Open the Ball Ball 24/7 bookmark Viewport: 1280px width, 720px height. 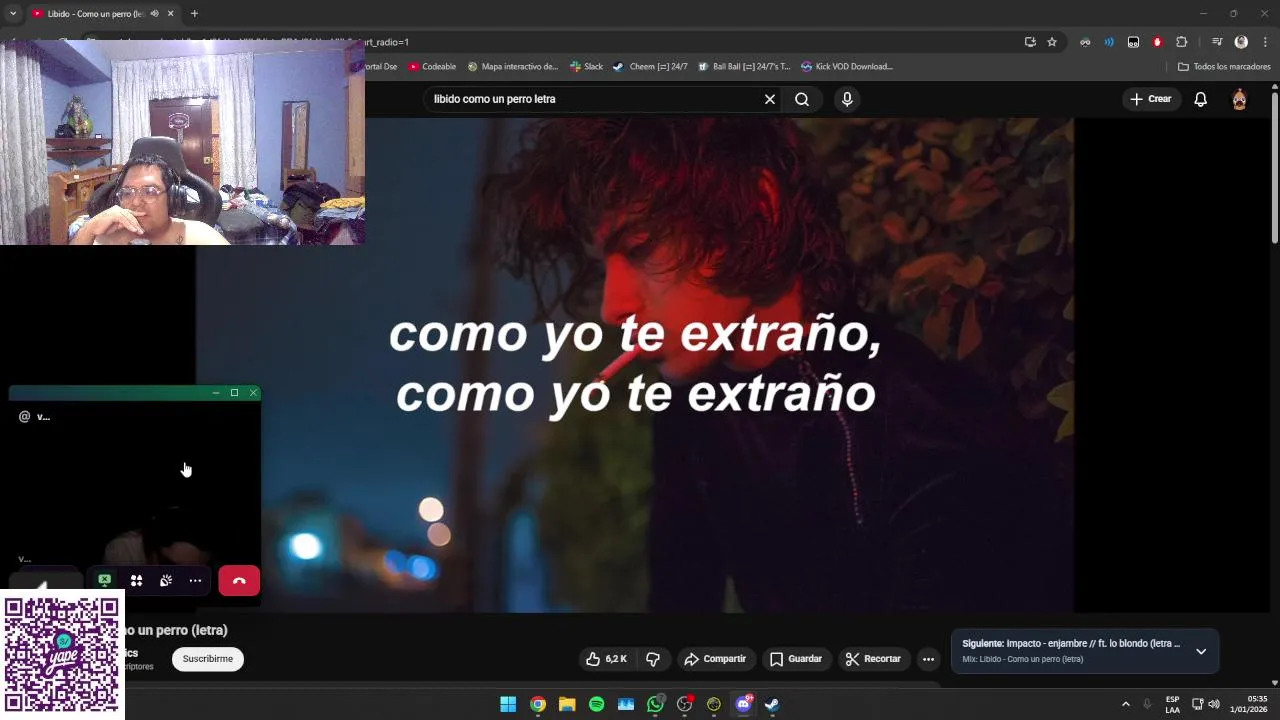(x=744, y=67)
